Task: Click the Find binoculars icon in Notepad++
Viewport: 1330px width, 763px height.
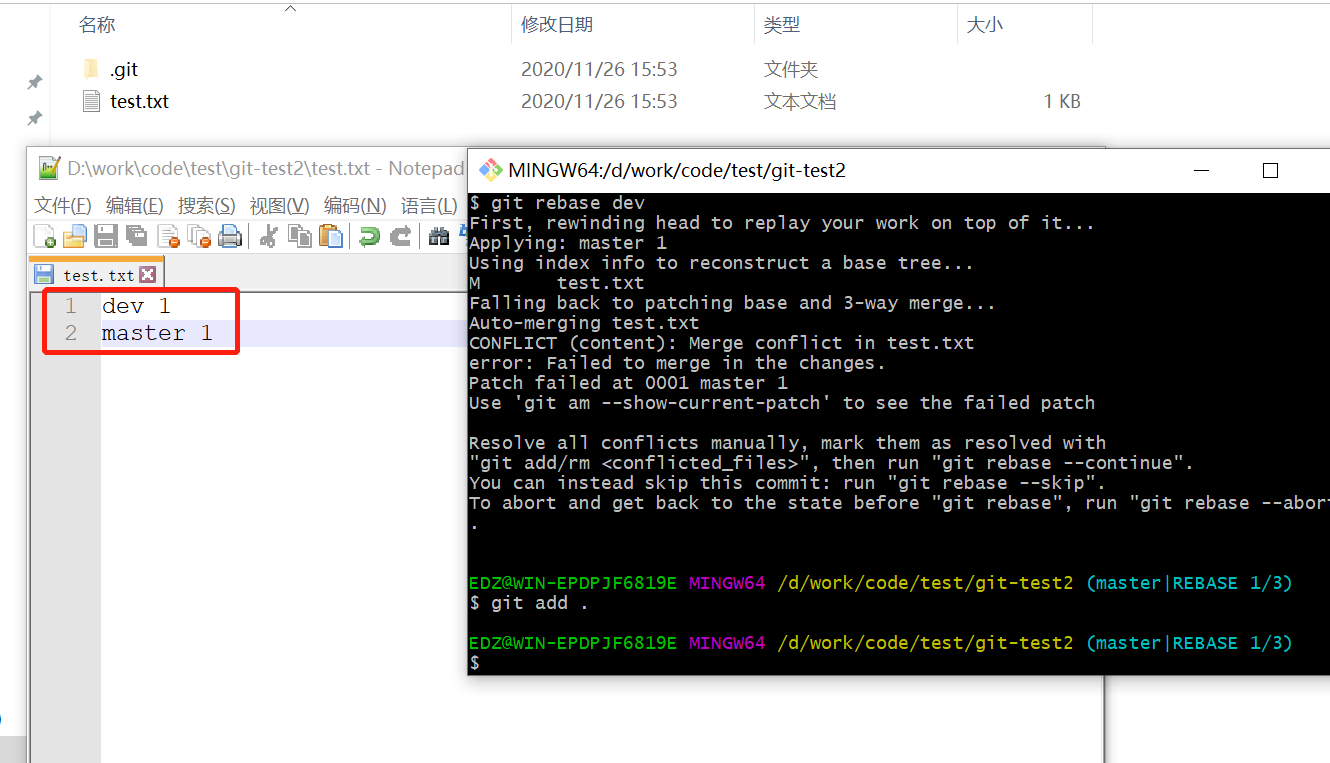Action: coord(438,236)
